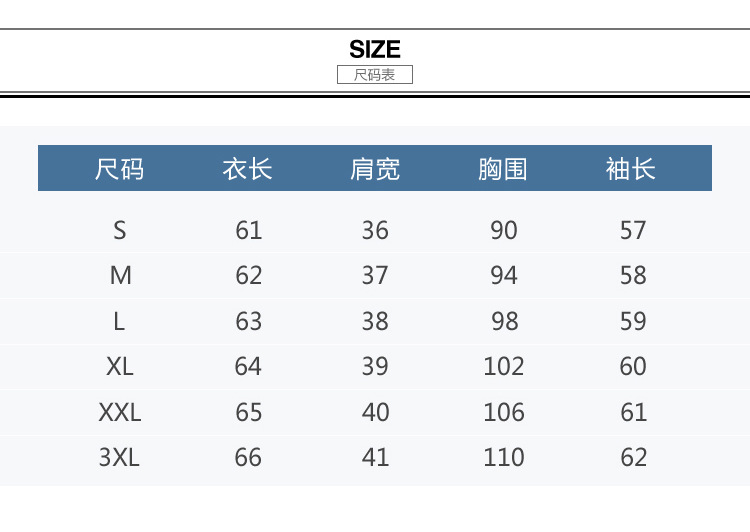This screenshot has width=750, height=532.
Task: Click the 3XL size row label
Action: click(120, 457)
